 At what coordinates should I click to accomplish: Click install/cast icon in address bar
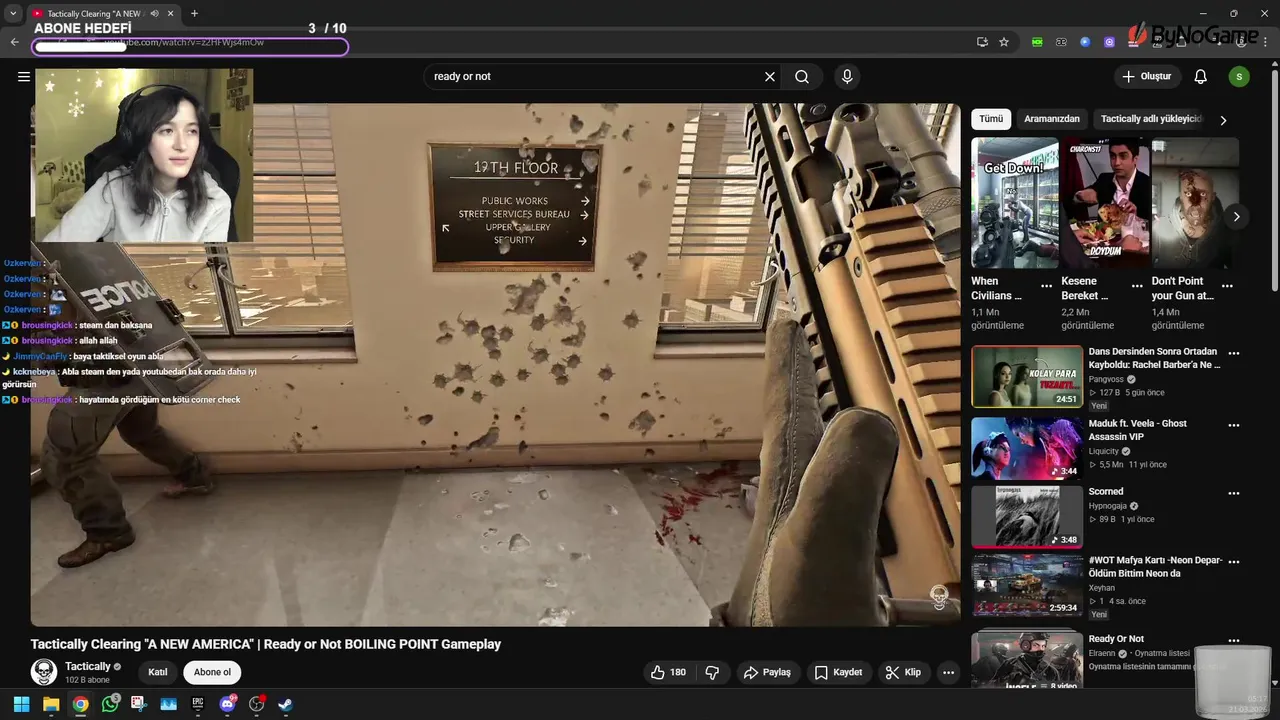(982, 42)
